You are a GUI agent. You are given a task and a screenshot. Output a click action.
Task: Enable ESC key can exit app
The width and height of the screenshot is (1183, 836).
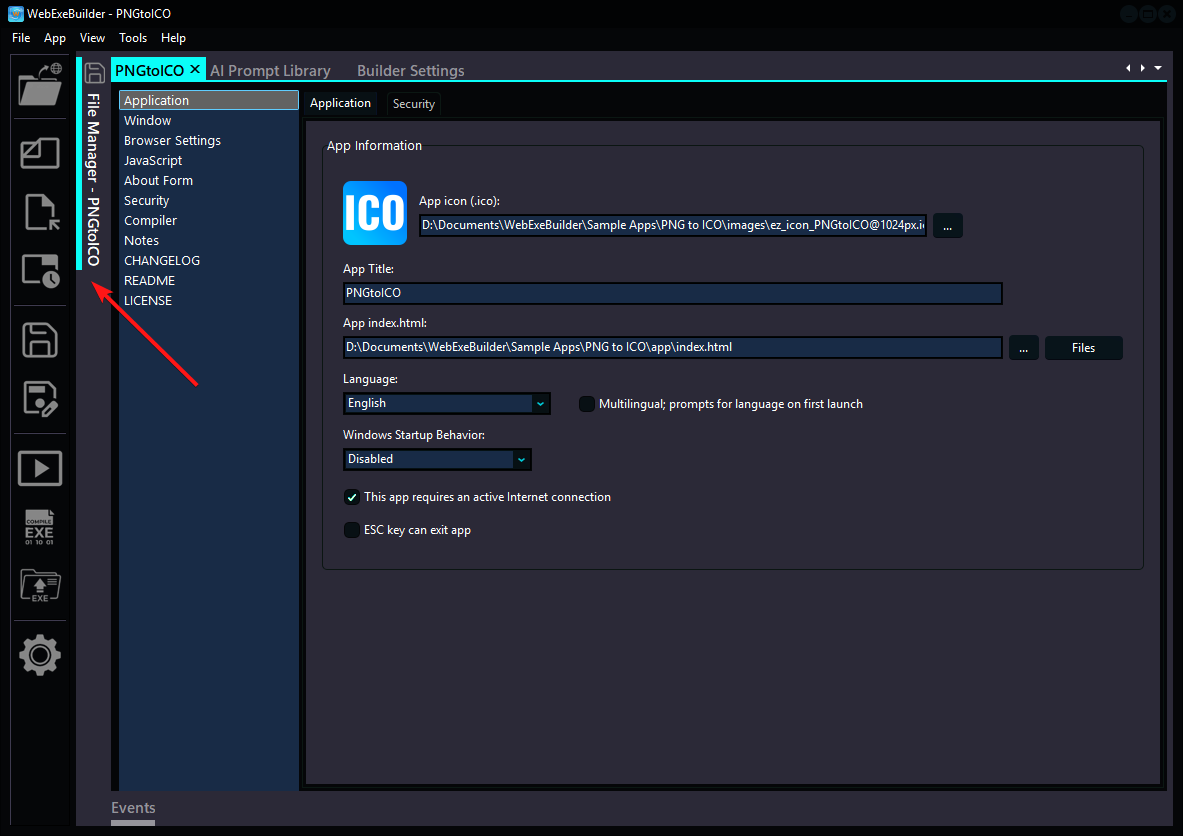(x=351, y=529)
